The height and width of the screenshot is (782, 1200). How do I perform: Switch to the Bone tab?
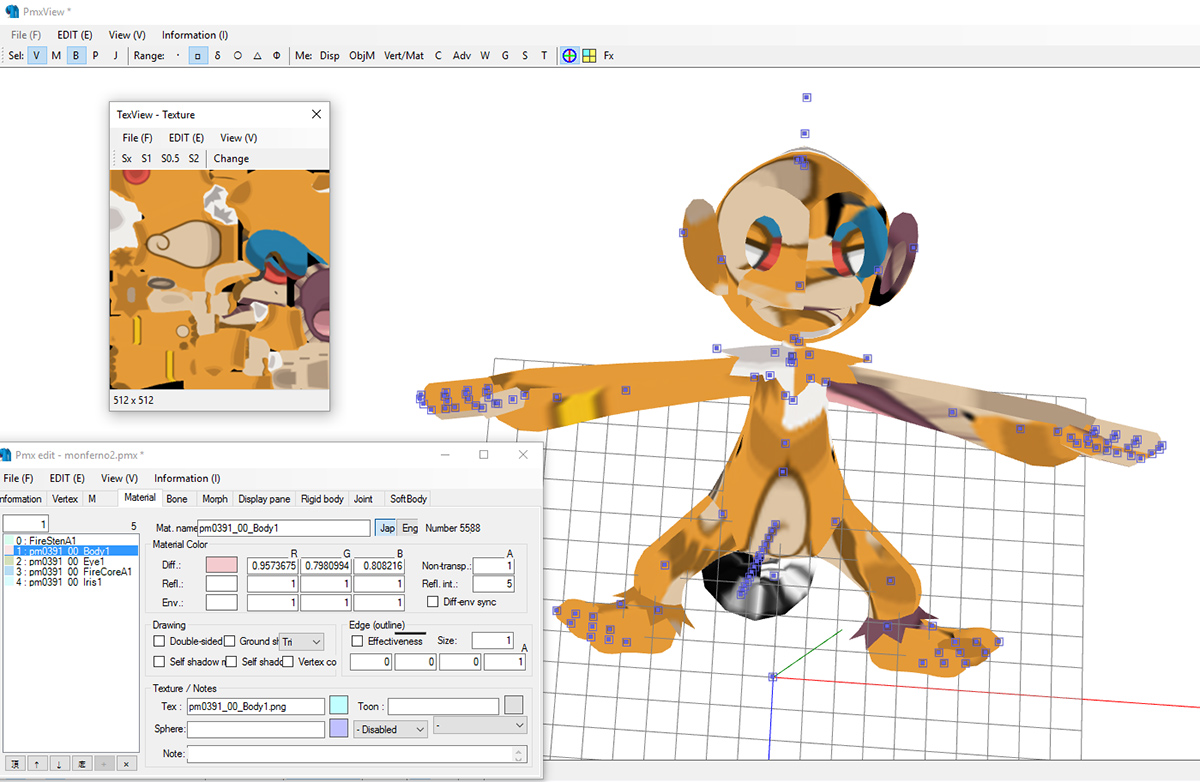click(x=177, y=498)
